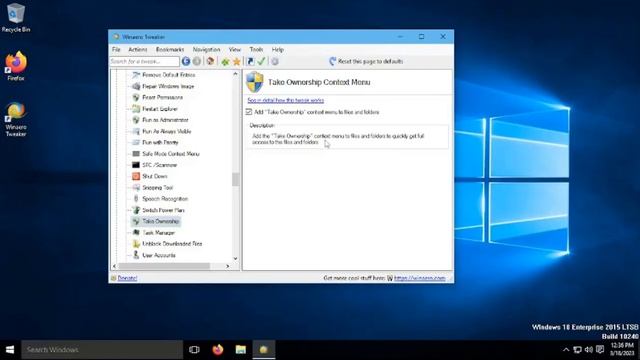The image size is (640, 360).
Task: Open the File menu
Action: [x=116, y=49]
